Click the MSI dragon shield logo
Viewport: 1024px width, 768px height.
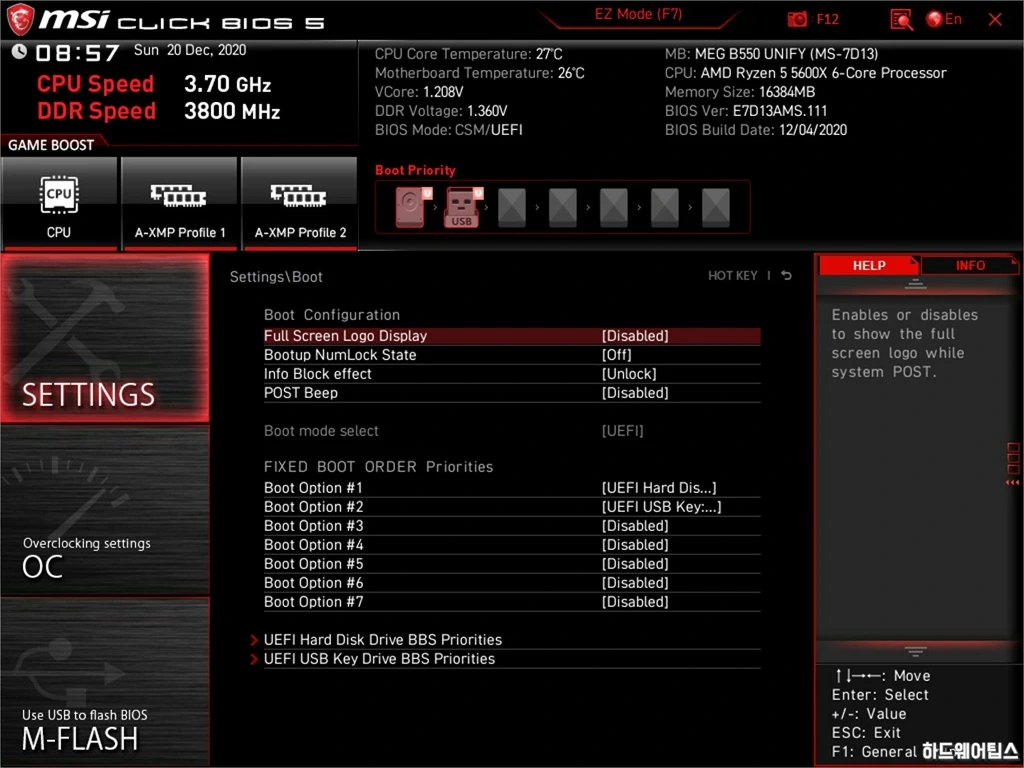click(x=20, y=19)
